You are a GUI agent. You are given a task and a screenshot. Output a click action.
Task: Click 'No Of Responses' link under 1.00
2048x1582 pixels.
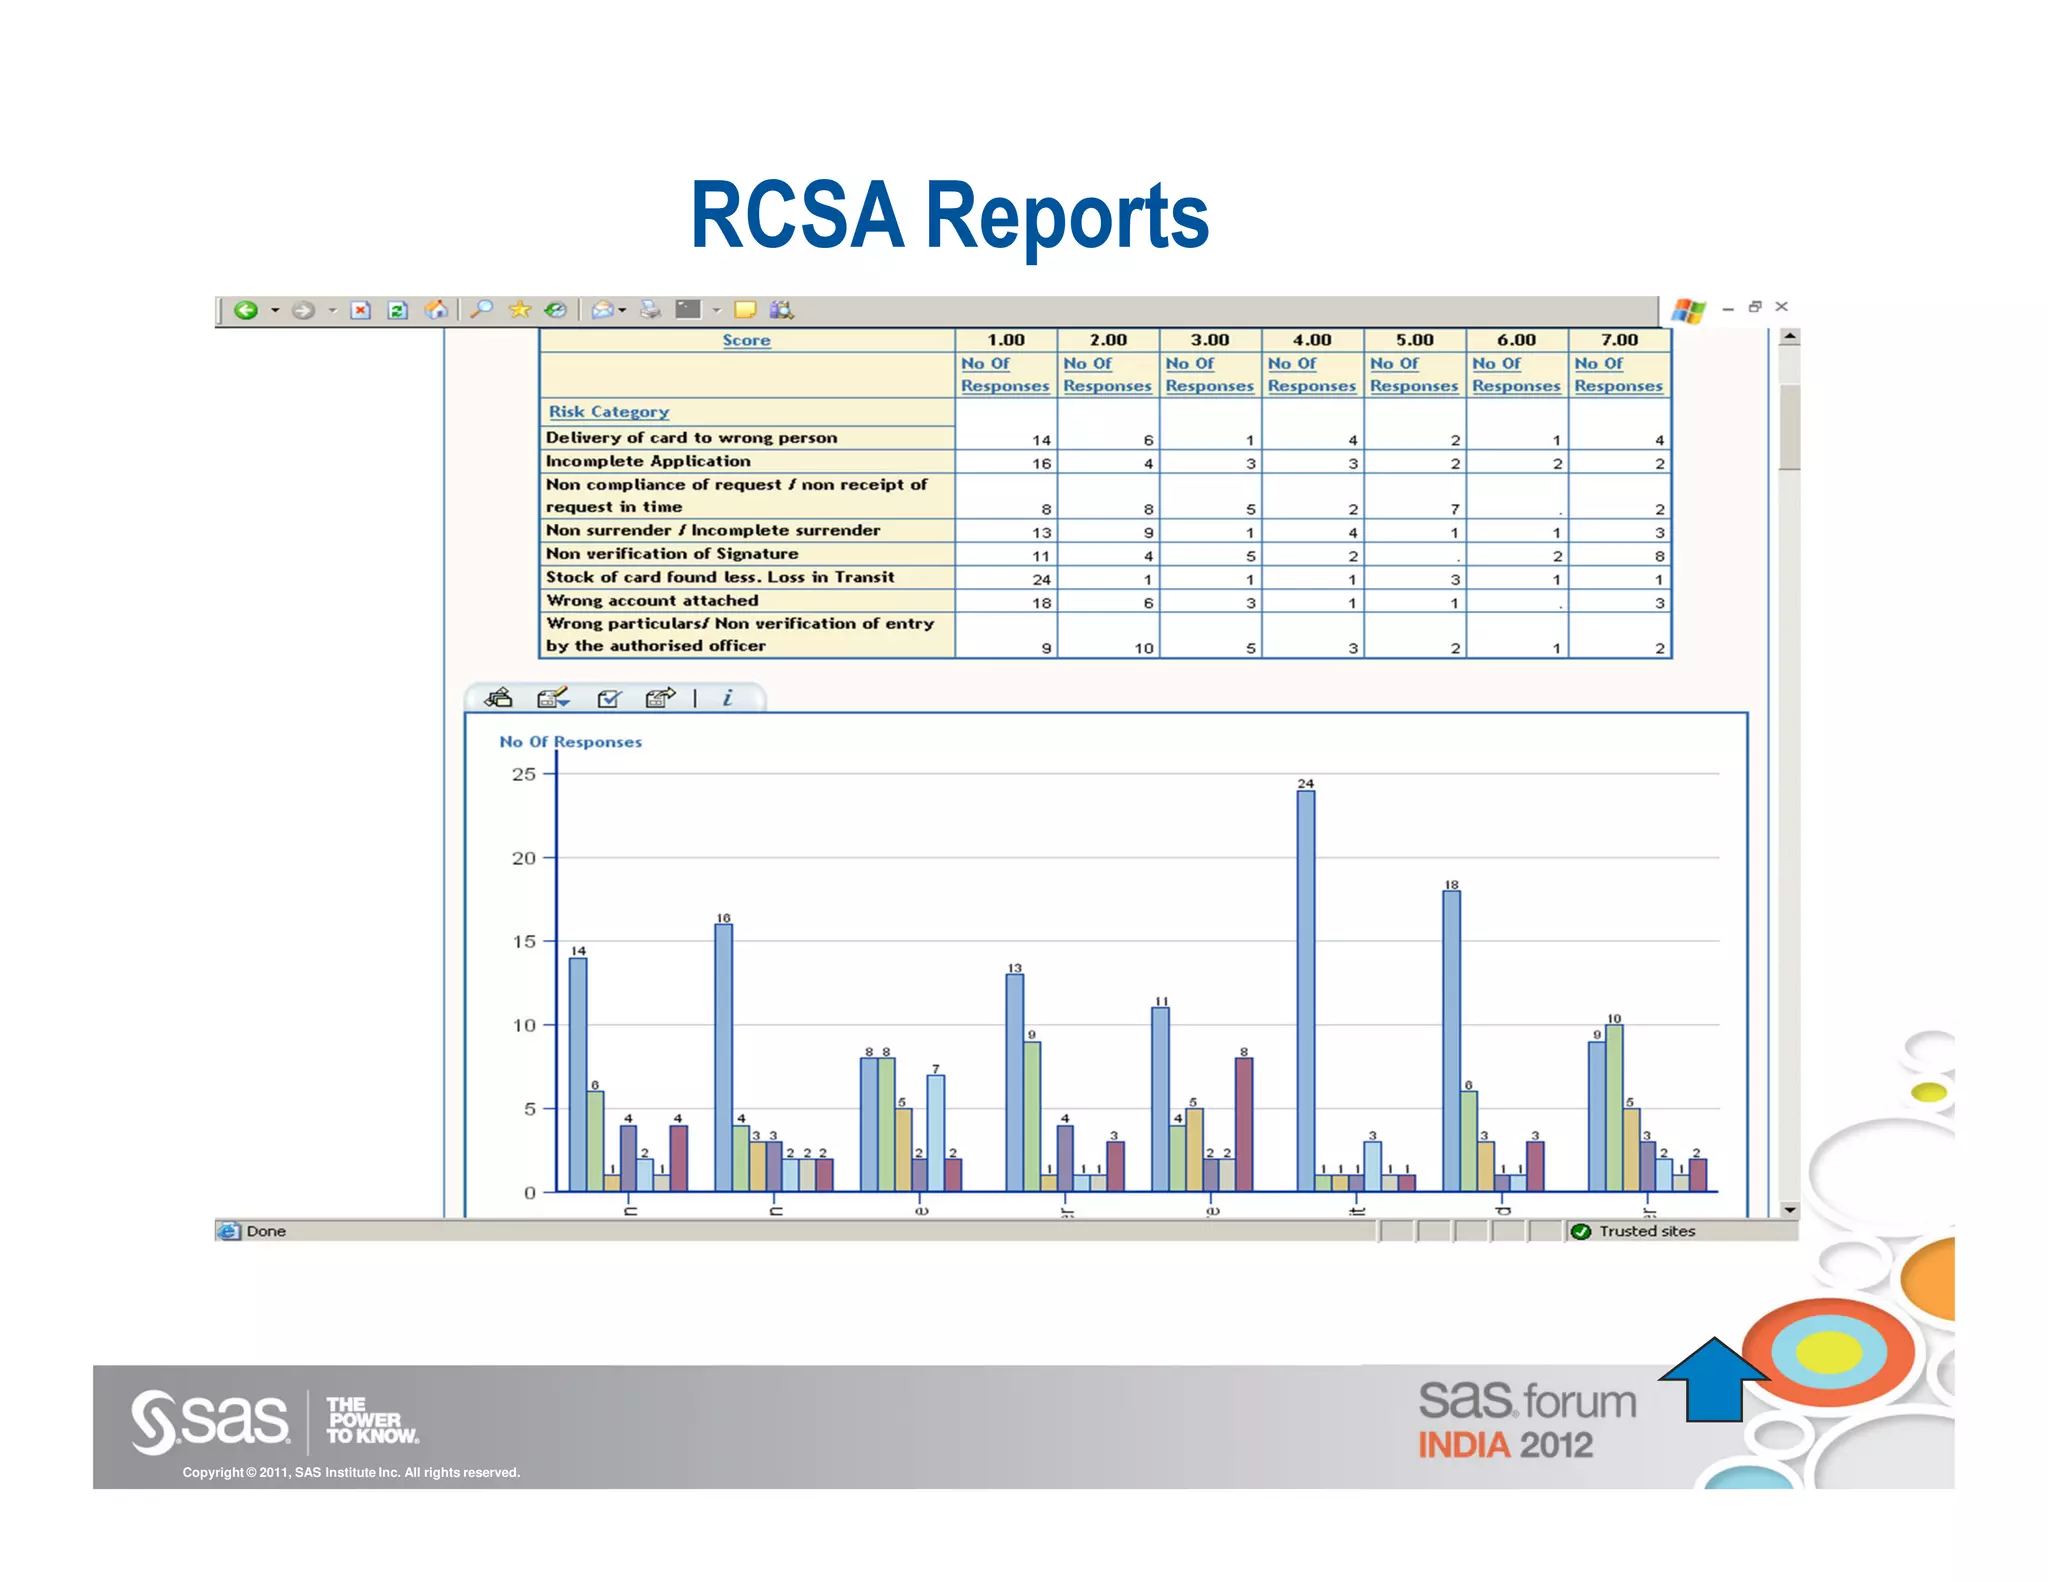(1005, 375)
